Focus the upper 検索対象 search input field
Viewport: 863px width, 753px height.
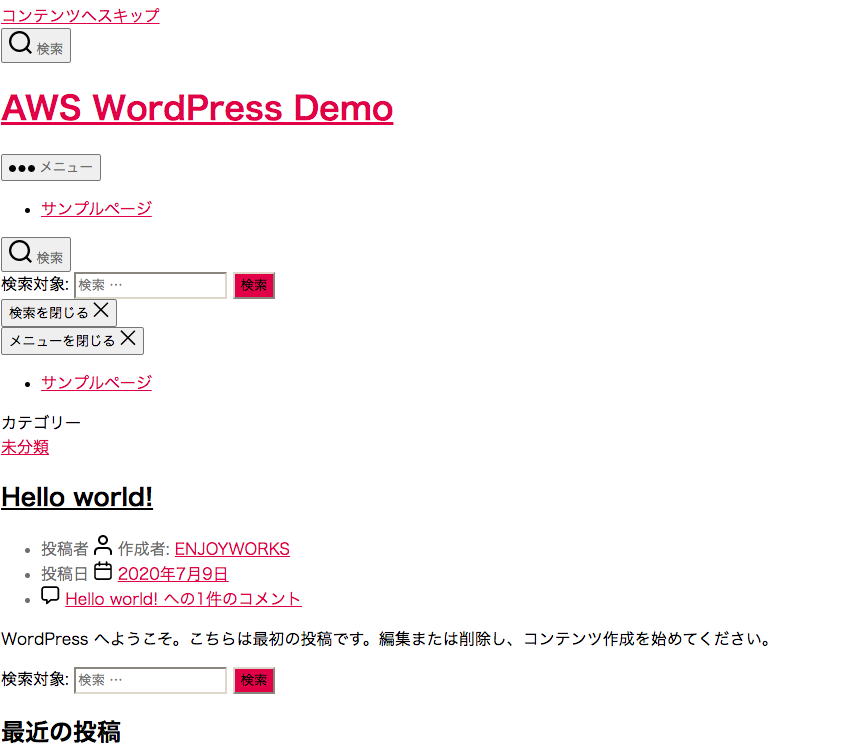(x=150, y=285)
